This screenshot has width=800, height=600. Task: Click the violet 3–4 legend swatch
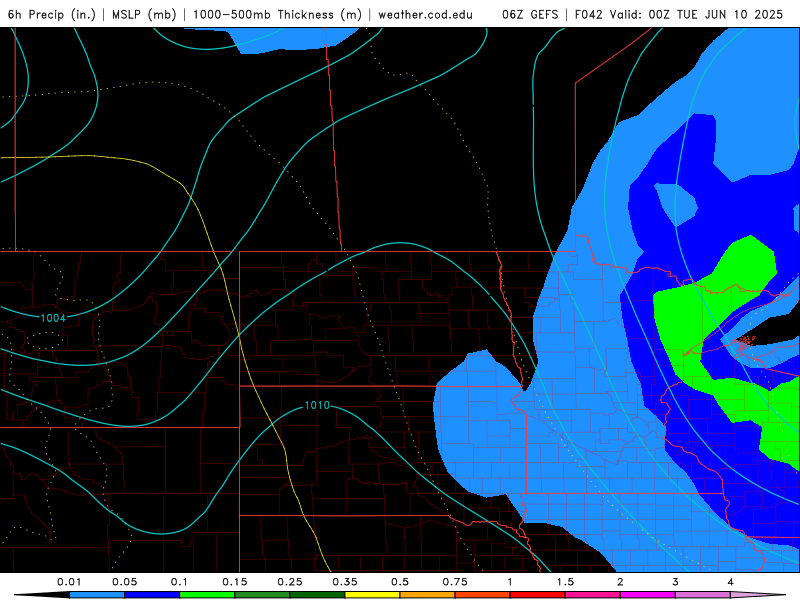[x=703, y=595]
